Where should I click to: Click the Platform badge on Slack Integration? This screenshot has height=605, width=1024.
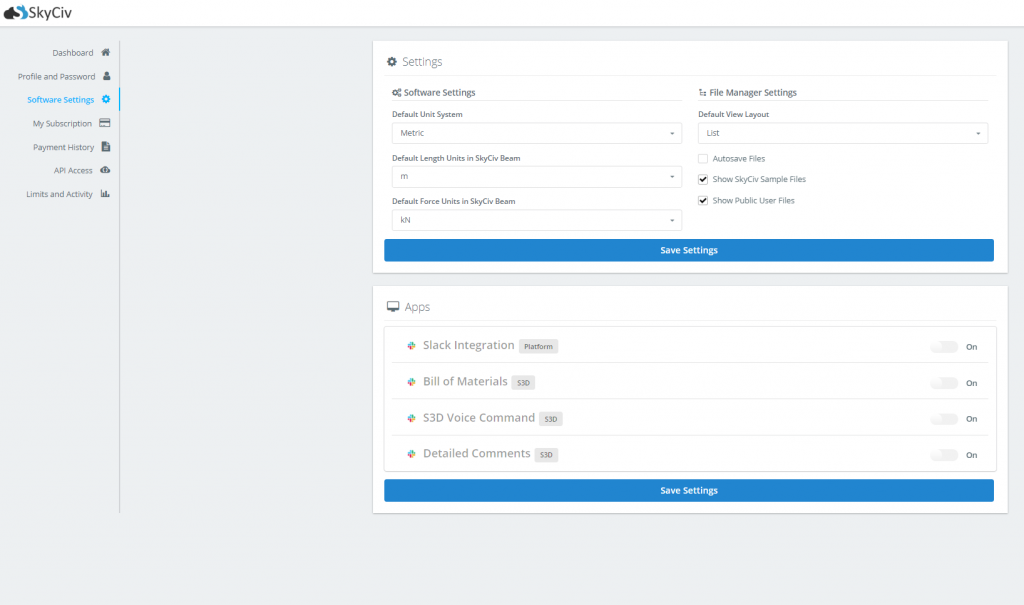point(538,346)
